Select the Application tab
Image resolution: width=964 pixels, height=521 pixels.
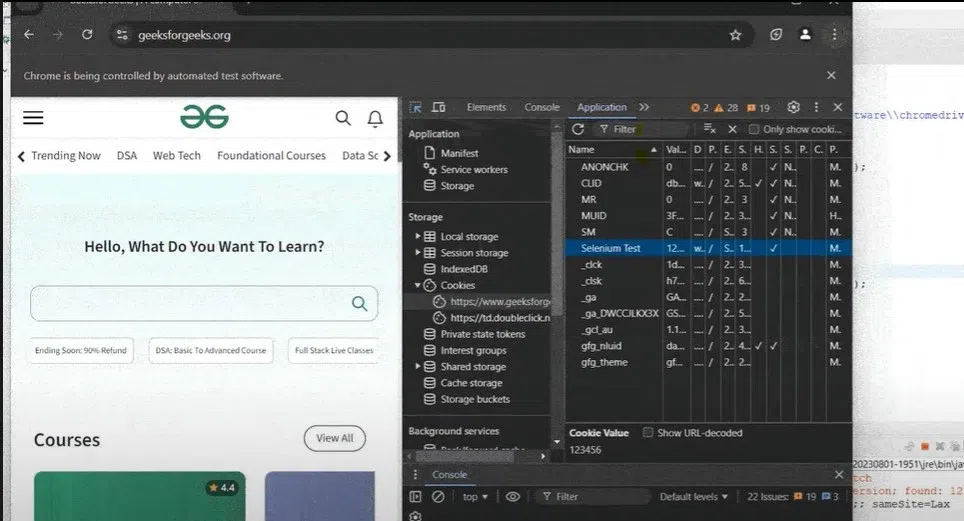point(601,107)
